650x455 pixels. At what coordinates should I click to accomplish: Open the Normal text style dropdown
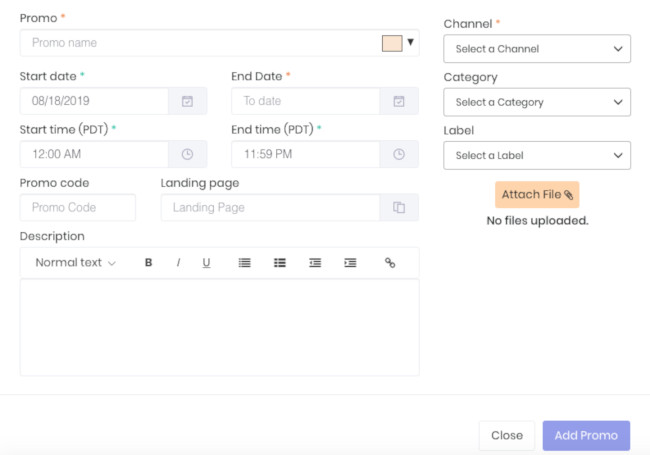[x=76, y=263]
